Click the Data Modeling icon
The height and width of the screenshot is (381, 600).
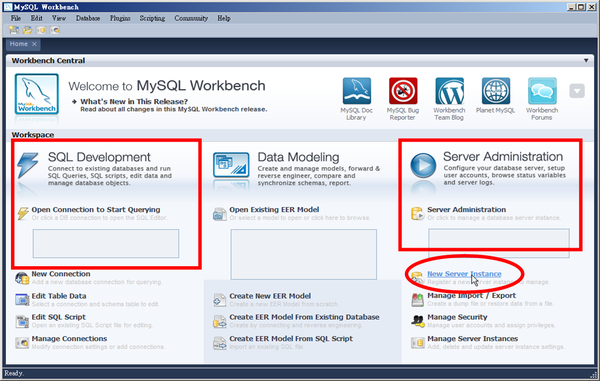(x=231, y=165)
